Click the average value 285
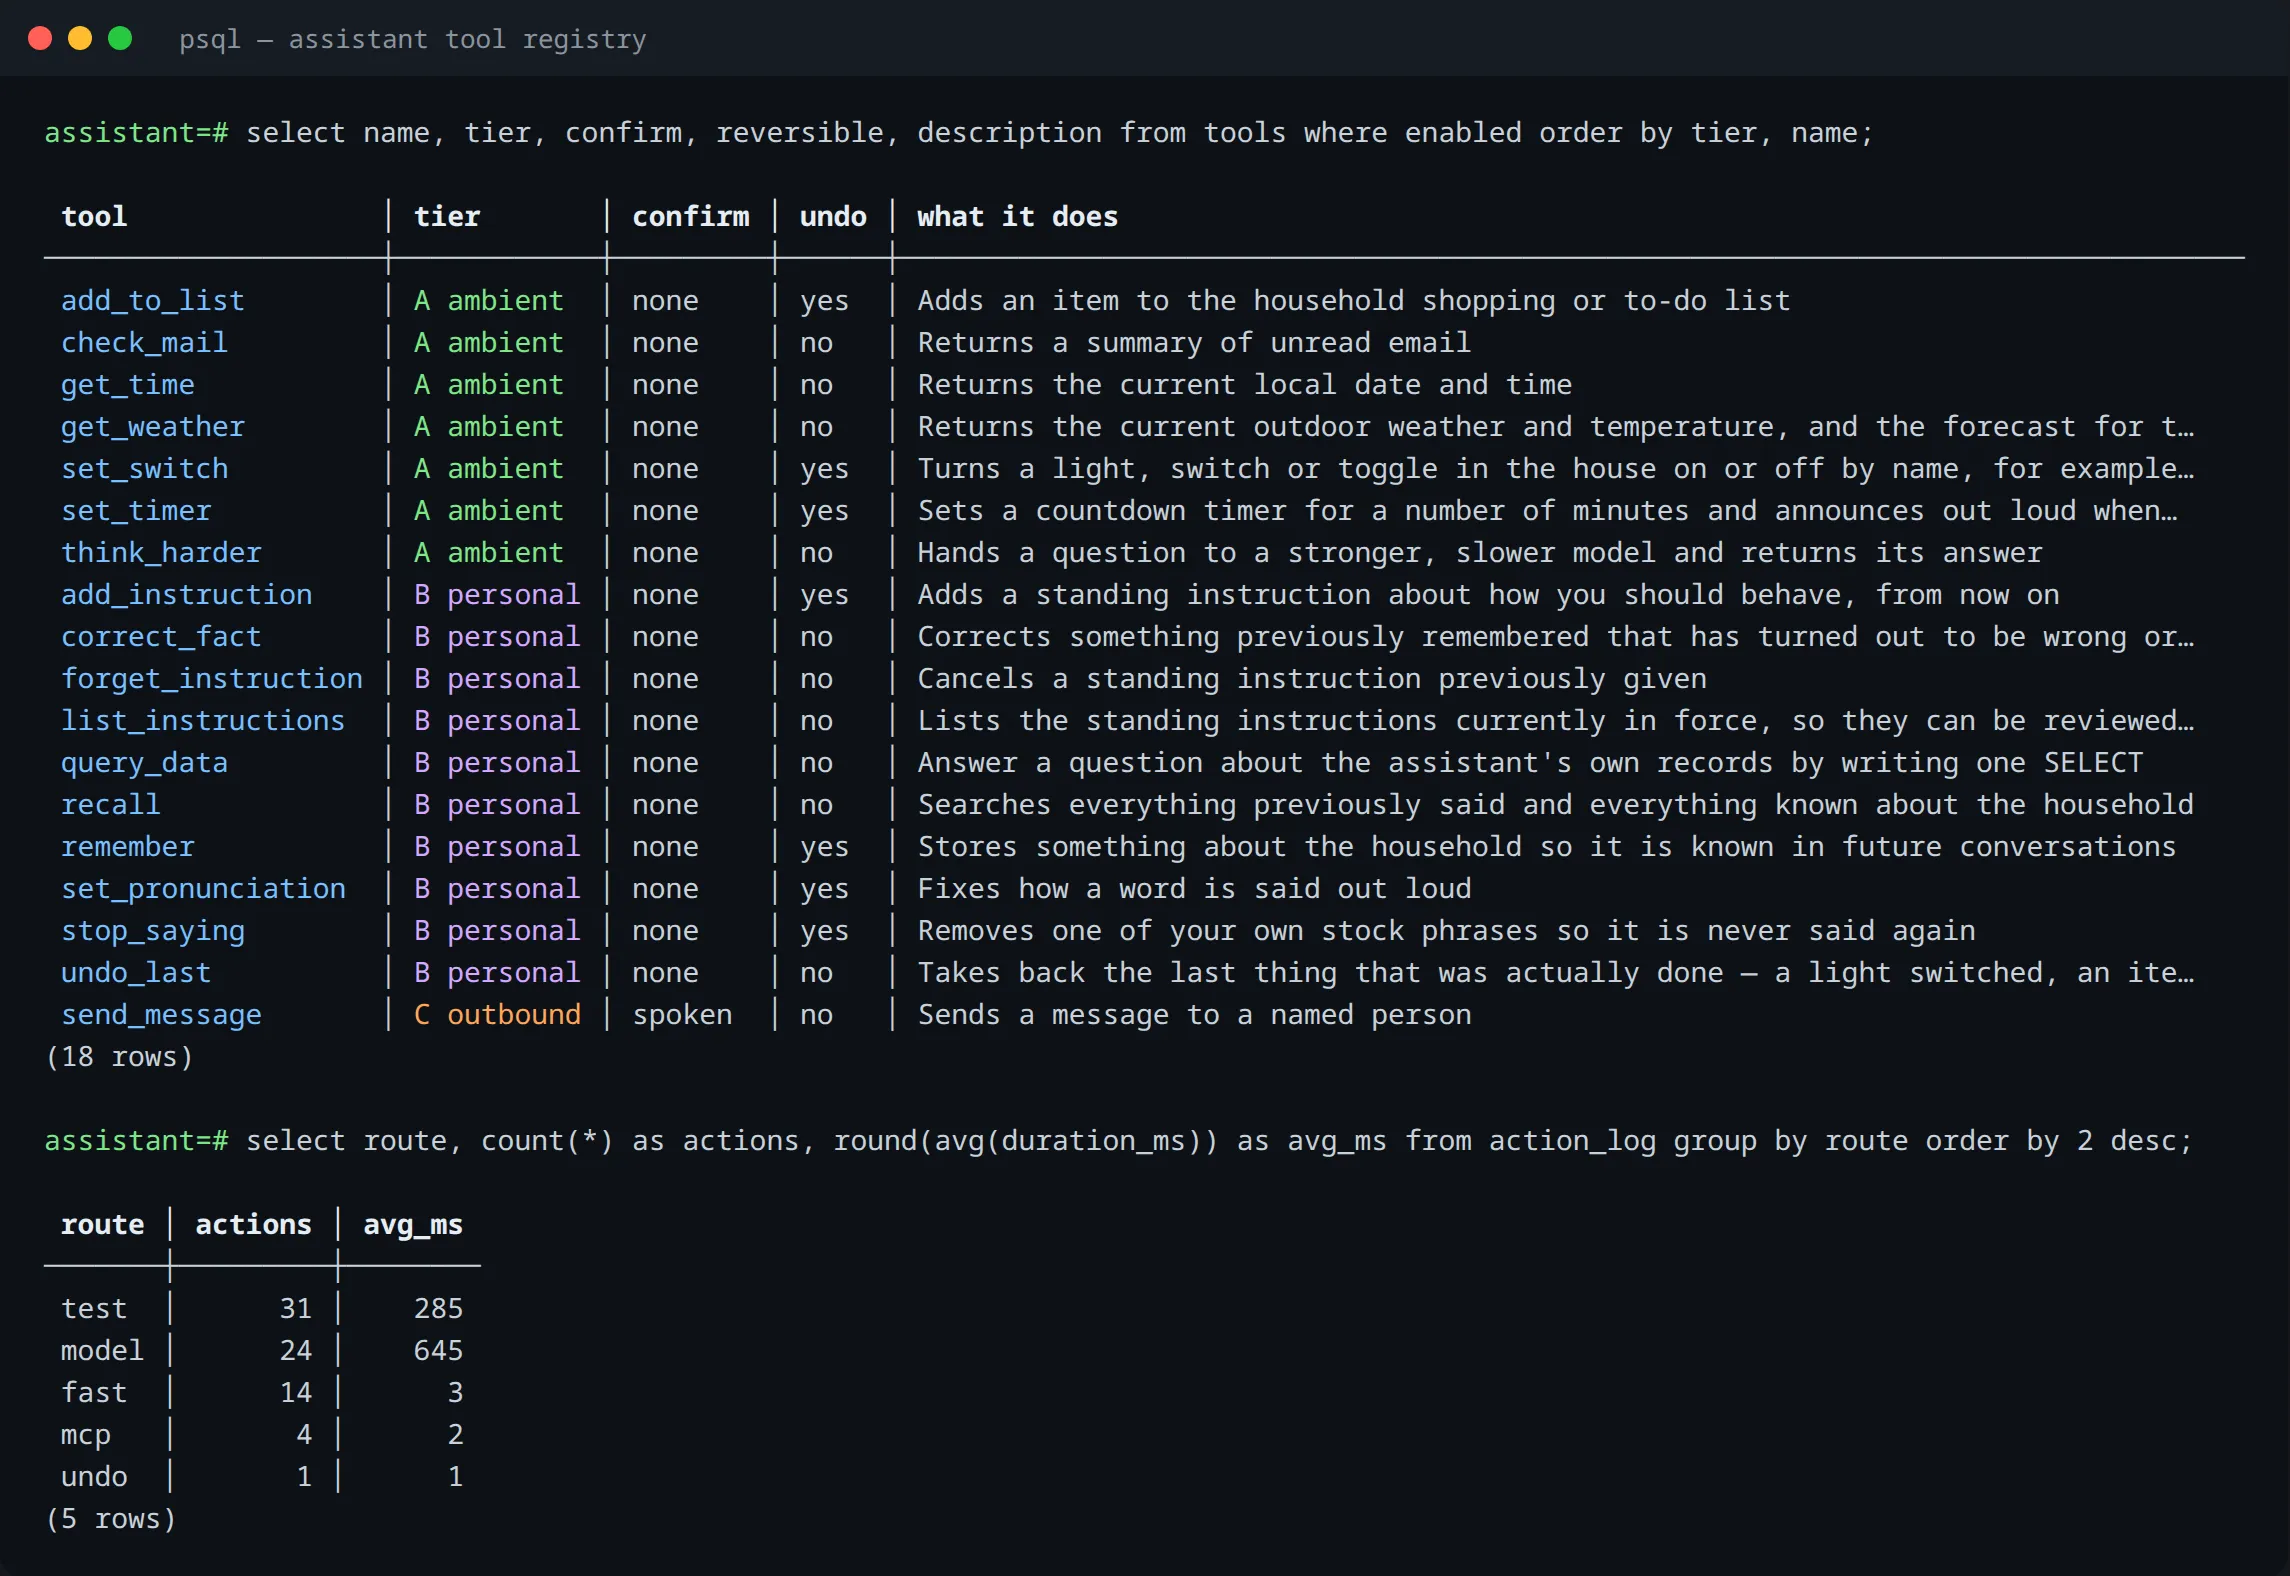 (438, 1309)
